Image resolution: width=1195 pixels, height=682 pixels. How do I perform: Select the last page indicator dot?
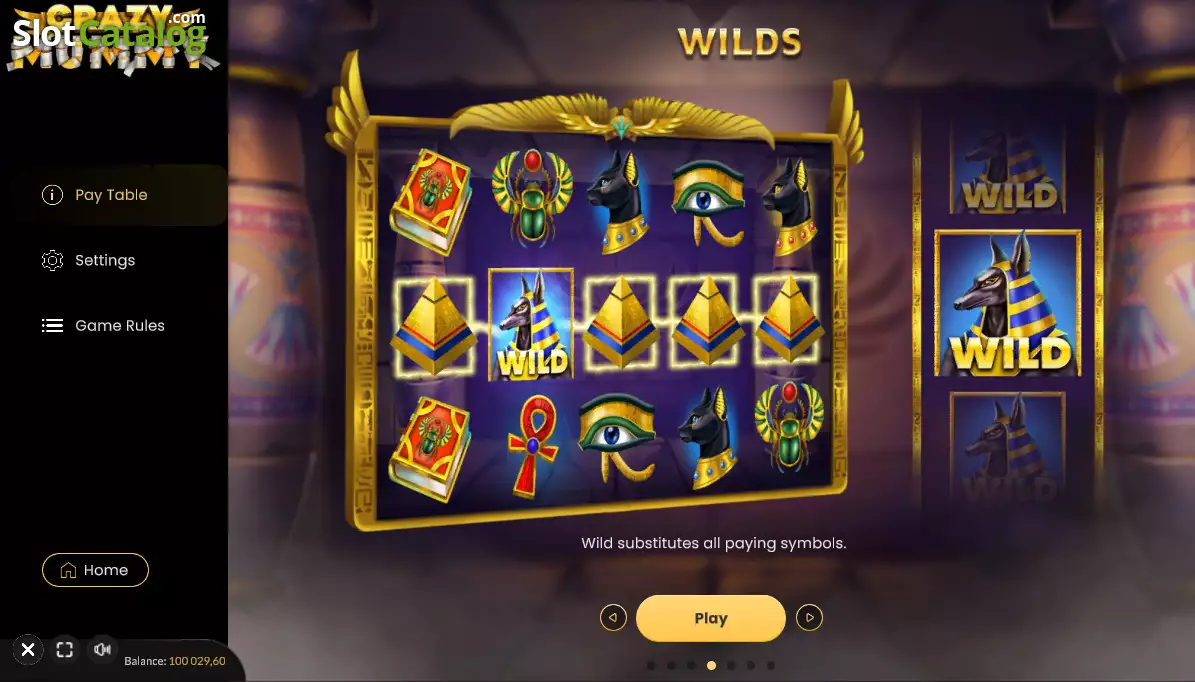[771, 665]
